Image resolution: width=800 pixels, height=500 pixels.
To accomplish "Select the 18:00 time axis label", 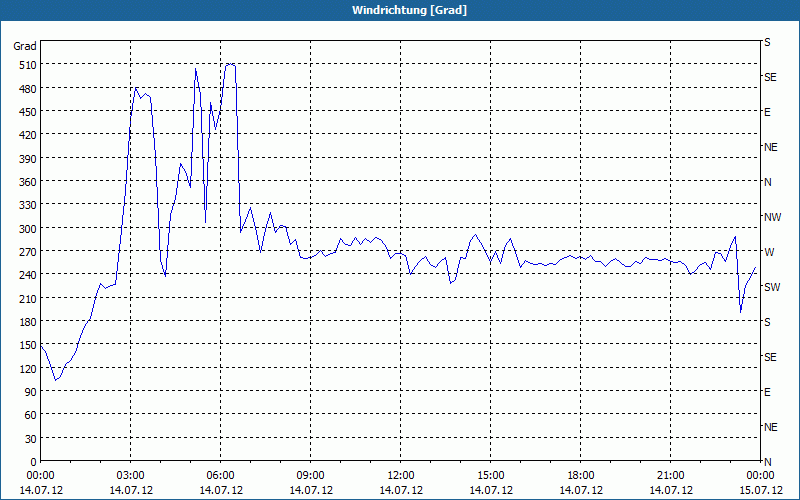I will tap(581, 476).
